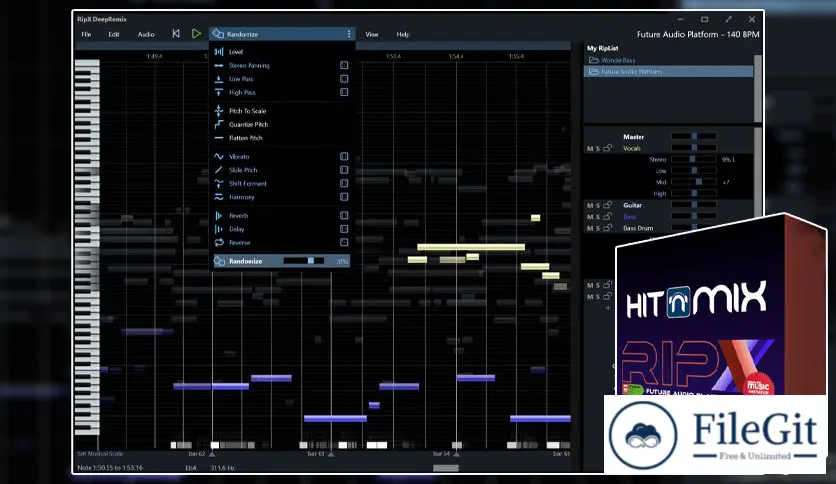Viewport: 836px width, 484px height.
Task: Toggle fullscreen with the diagonal arrow icon
Action: point(728,19)
